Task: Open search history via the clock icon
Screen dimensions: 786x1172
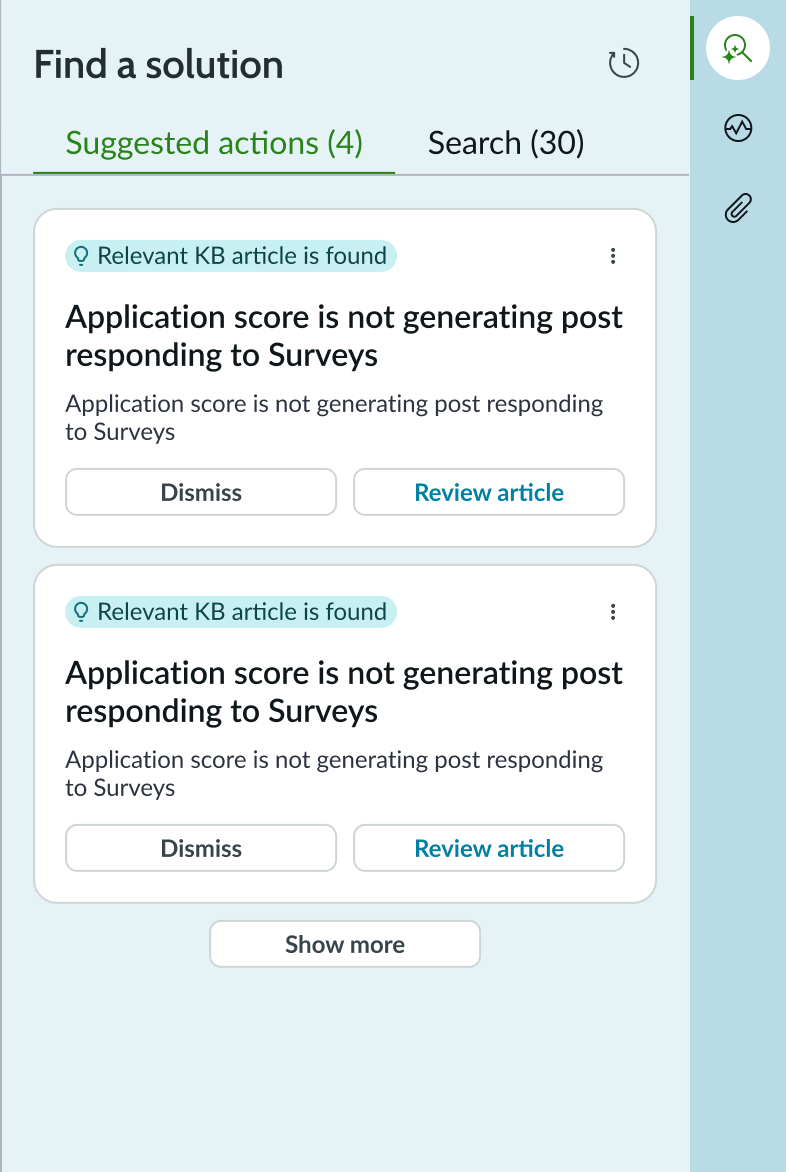Action: 623,62
